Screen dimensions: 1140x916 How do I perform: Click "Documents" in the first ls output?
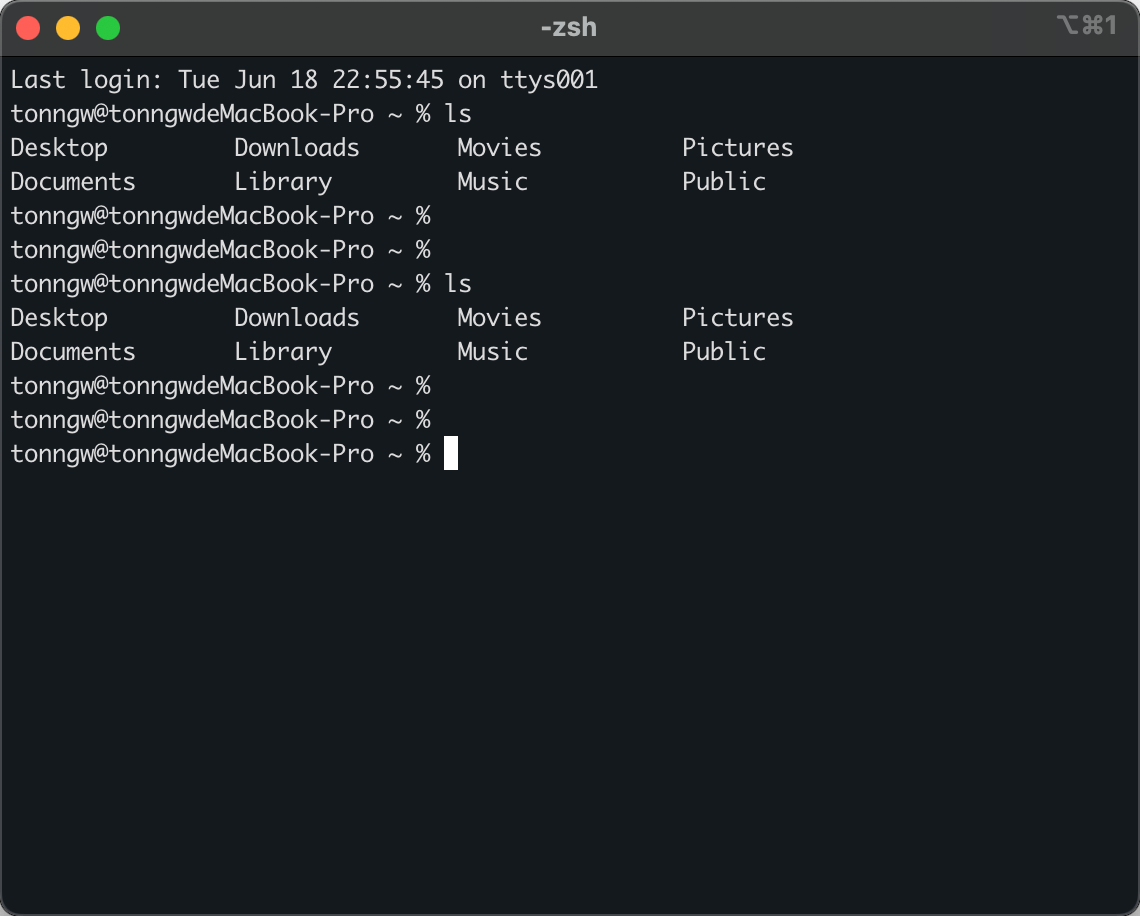[x=73, y=182]
